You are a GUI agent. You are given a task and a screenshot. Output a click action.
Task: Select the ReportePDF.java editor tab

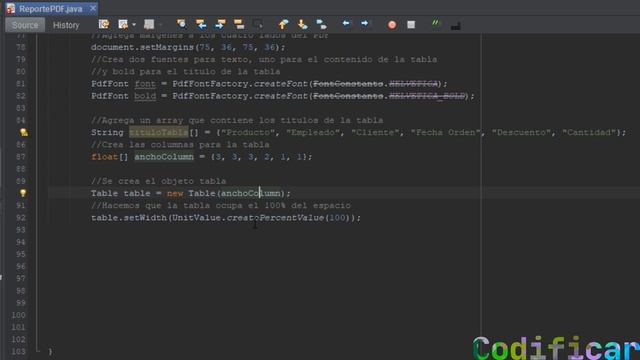(x=51, y=9)
